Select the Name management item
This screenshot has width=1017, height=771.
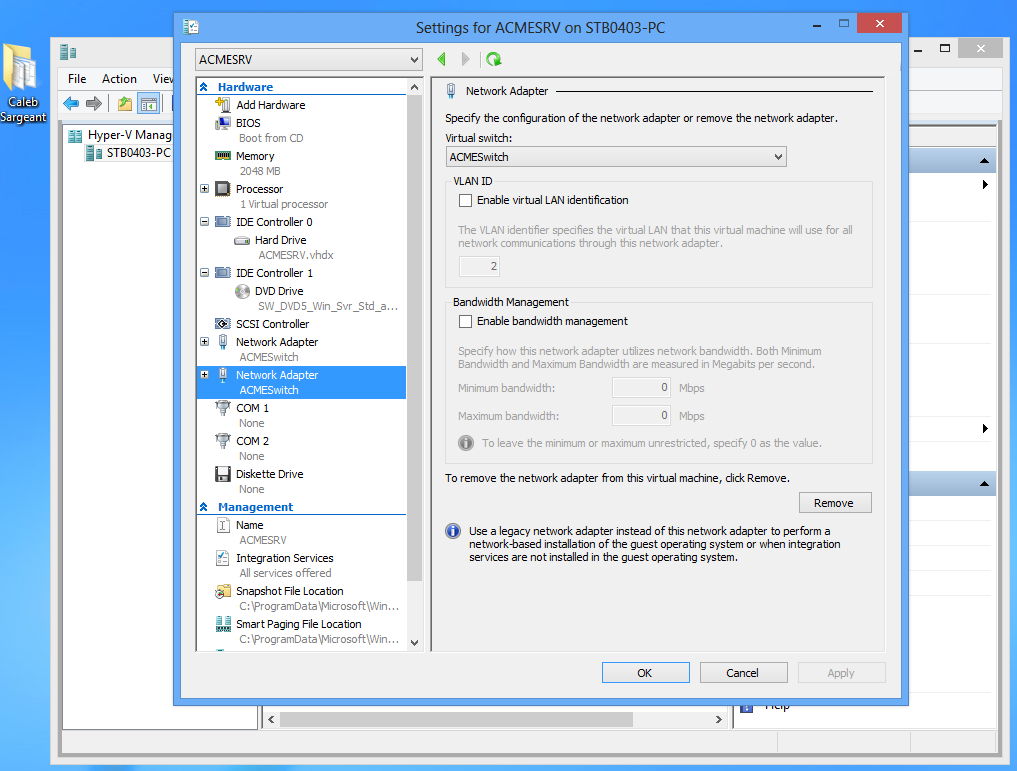[x=249, y=525]
